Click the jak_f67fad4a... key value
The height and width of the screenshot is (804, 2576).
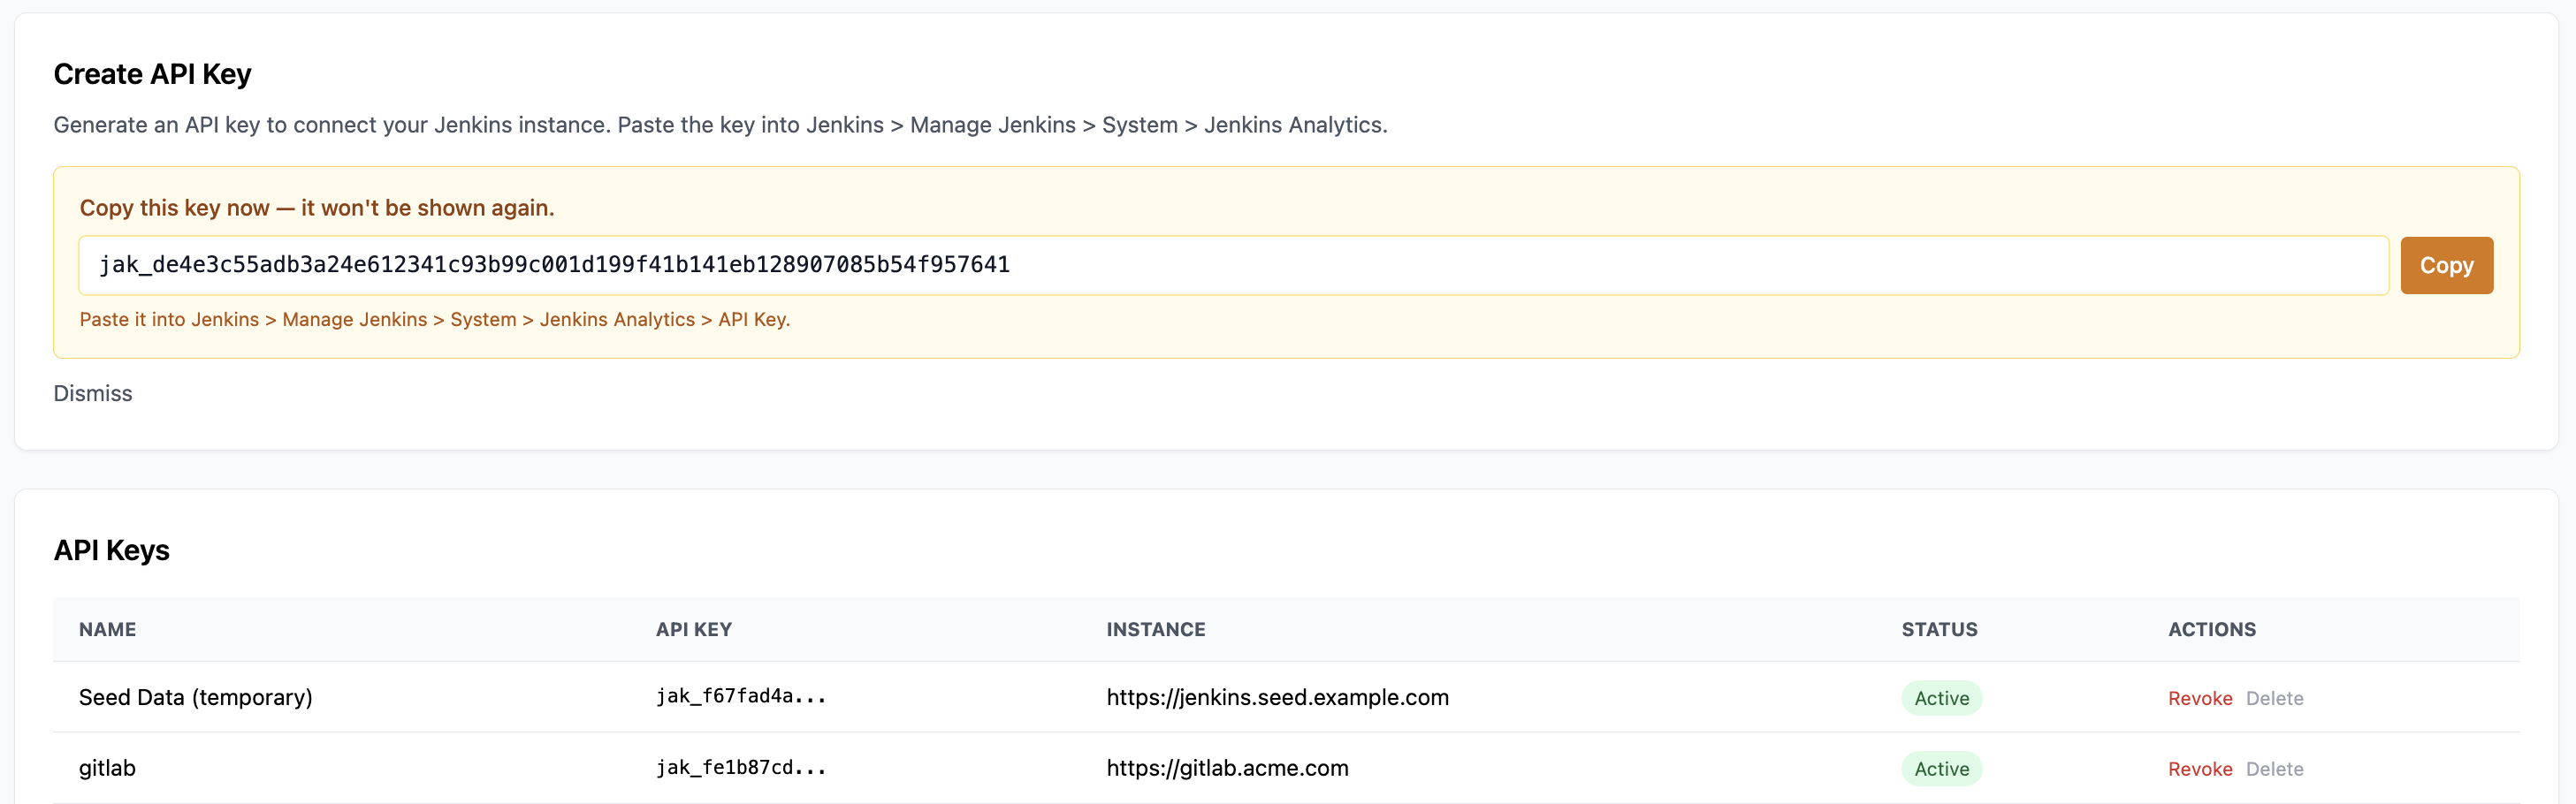click(741, 696)
